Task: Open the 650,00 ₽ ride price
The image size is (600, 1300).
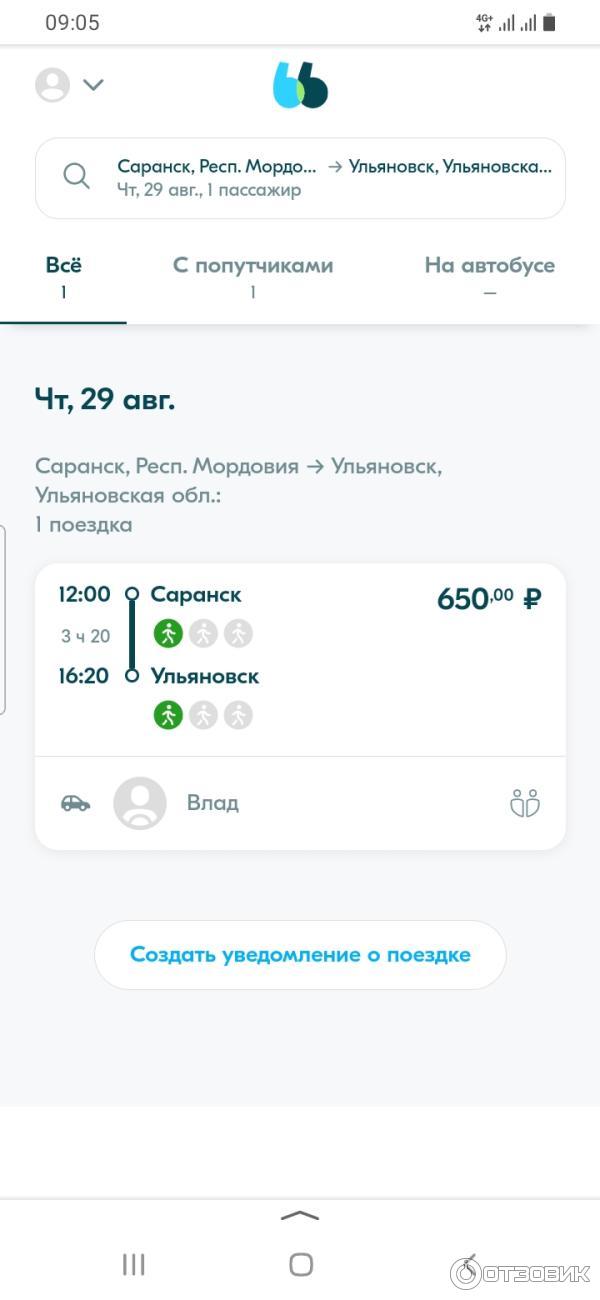Action: [489, 599]
